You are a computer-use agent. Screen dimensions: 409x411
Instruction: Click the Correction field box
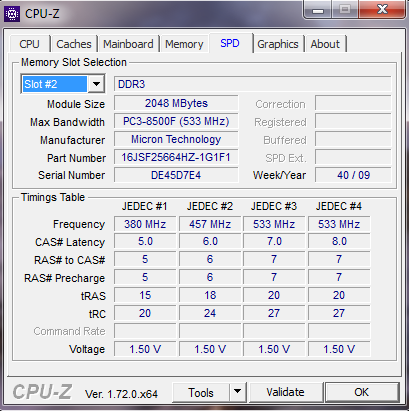click(x=353, y=103)
